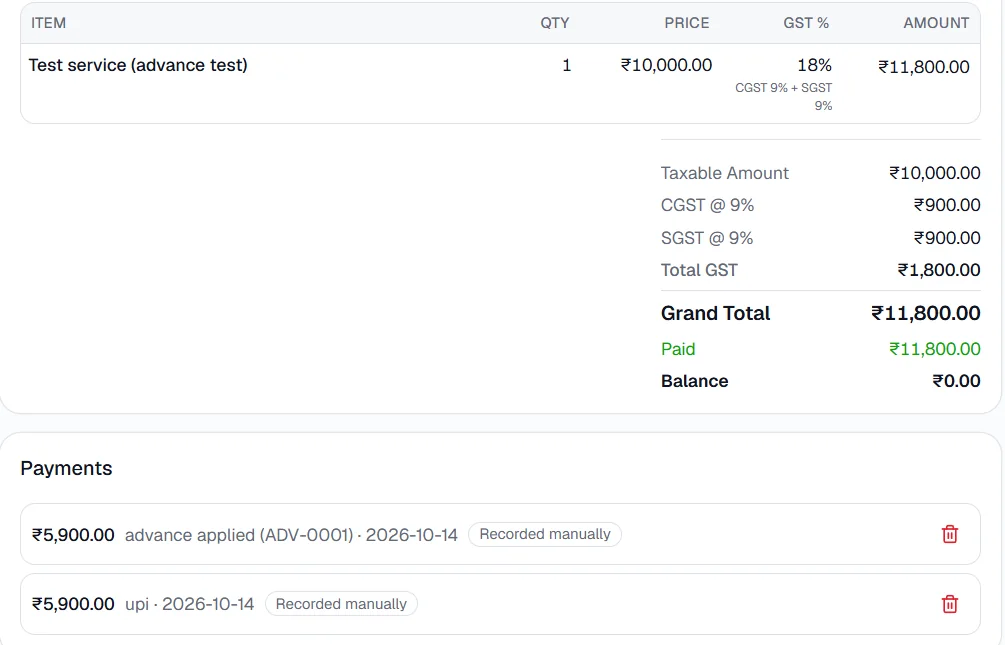
Task: Click the upi · 2026-10-14 payment text
Action: point(189,604)
